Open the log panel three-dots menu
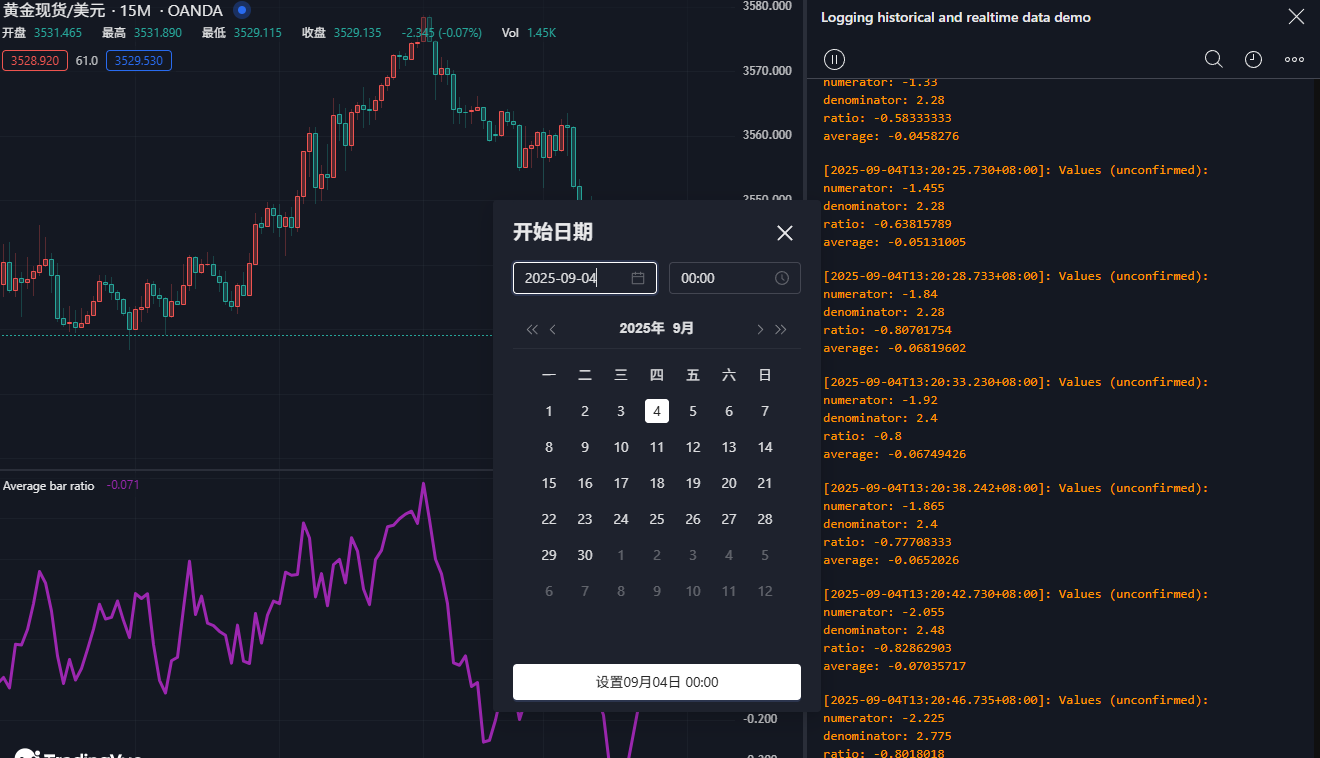This screenshot has width=1320, height=758. tap(1294, 59)
